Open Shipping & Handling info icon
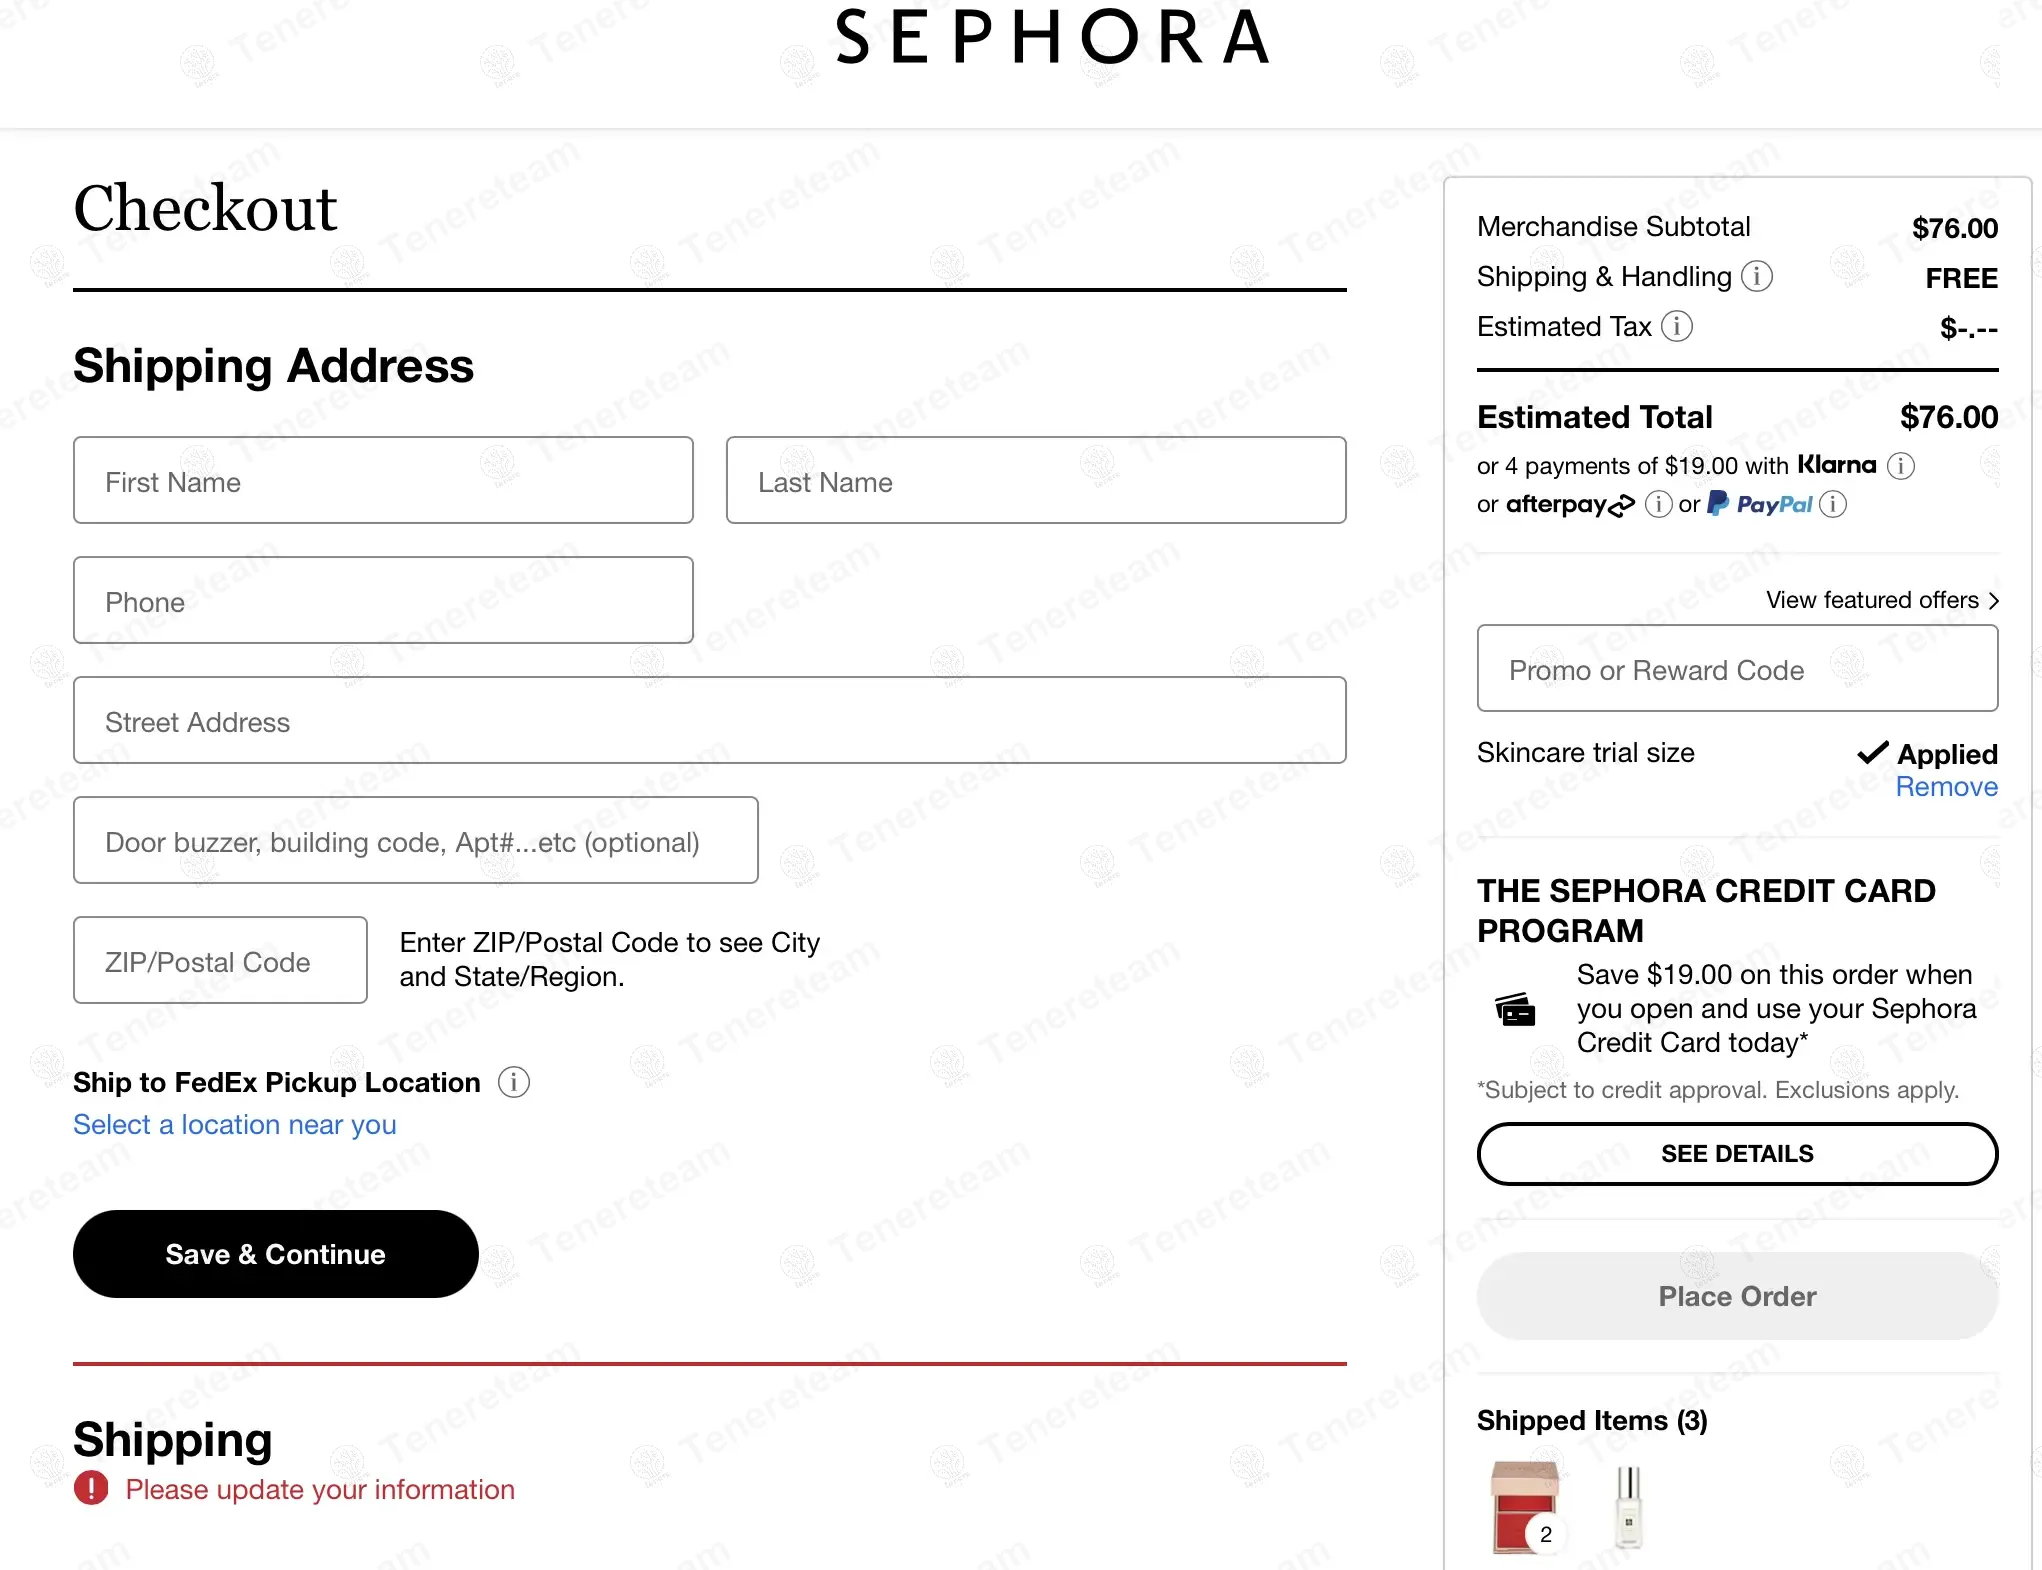The image size is (2042, 1570). [1757, 276]
